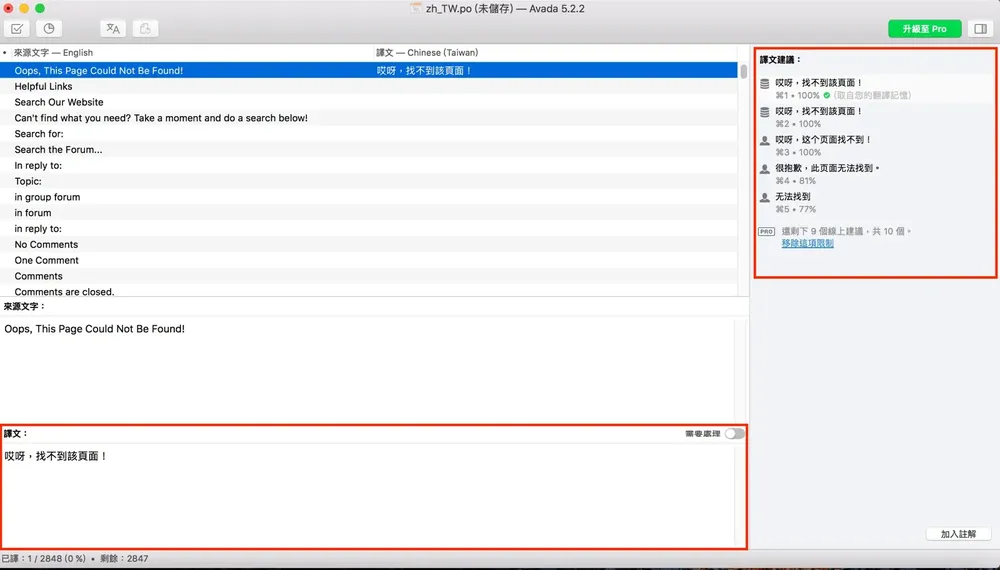Image resolution: width=1000 pixels, height=570 pixels.
Task: Click the PRO badge beside remaining suggestions
Action: pyautogui.click(x=767, y=231)
